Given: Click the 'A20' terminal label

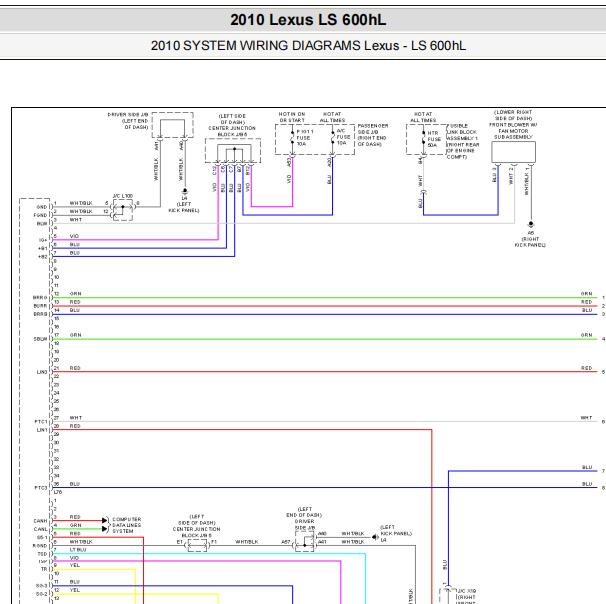Looking at the screenshot, I should [329, 162].
